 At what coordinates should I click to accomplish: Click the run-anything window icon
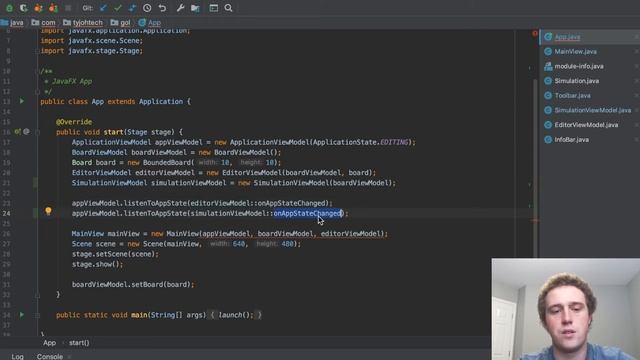click(x=213, y=8)
